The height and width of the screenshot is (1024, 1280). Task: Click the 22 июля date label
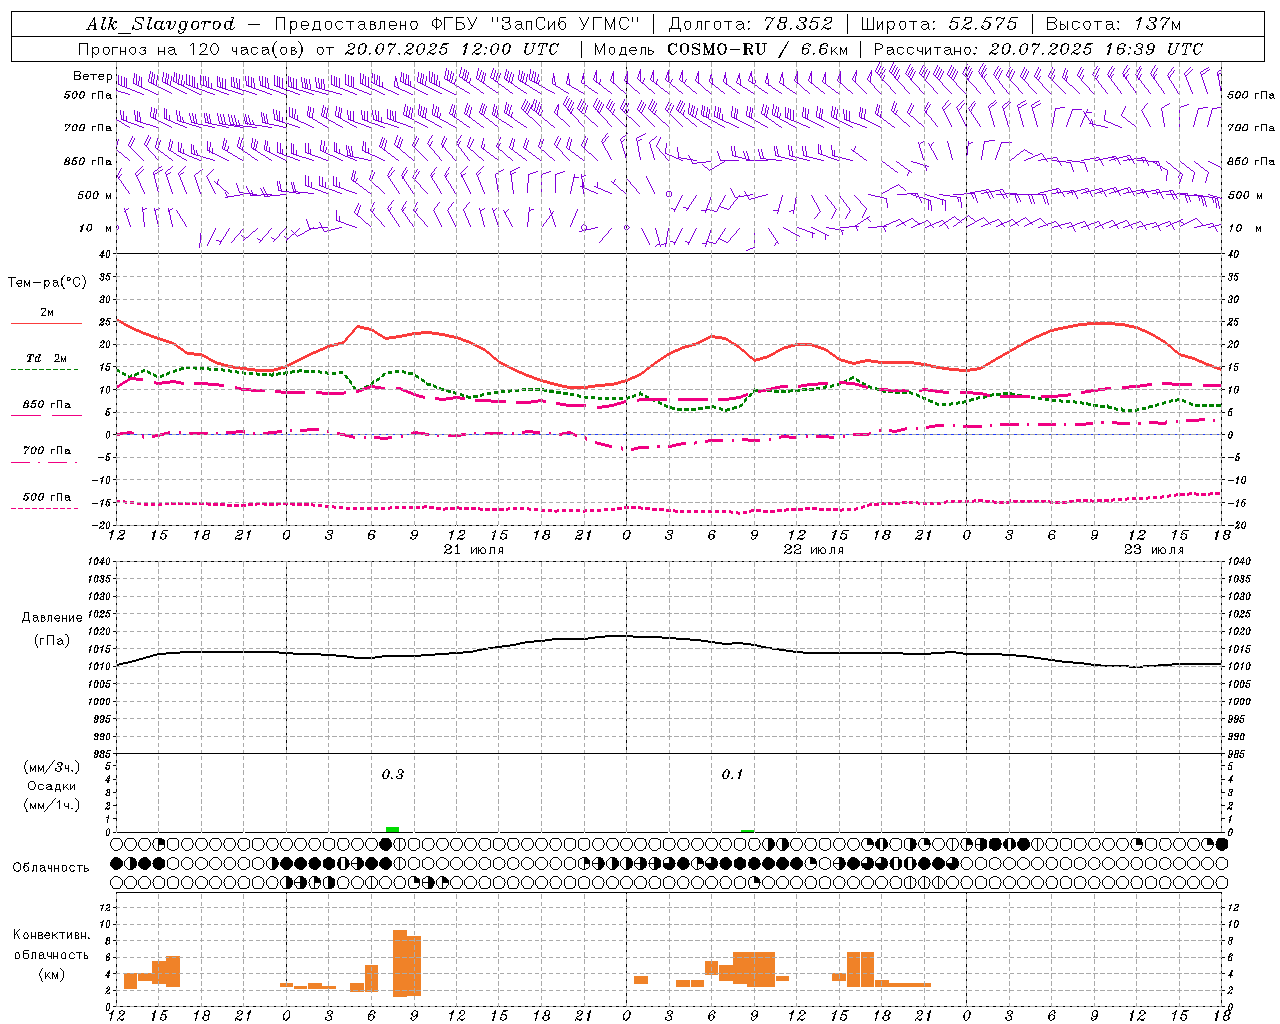click(x=813, y=550)
